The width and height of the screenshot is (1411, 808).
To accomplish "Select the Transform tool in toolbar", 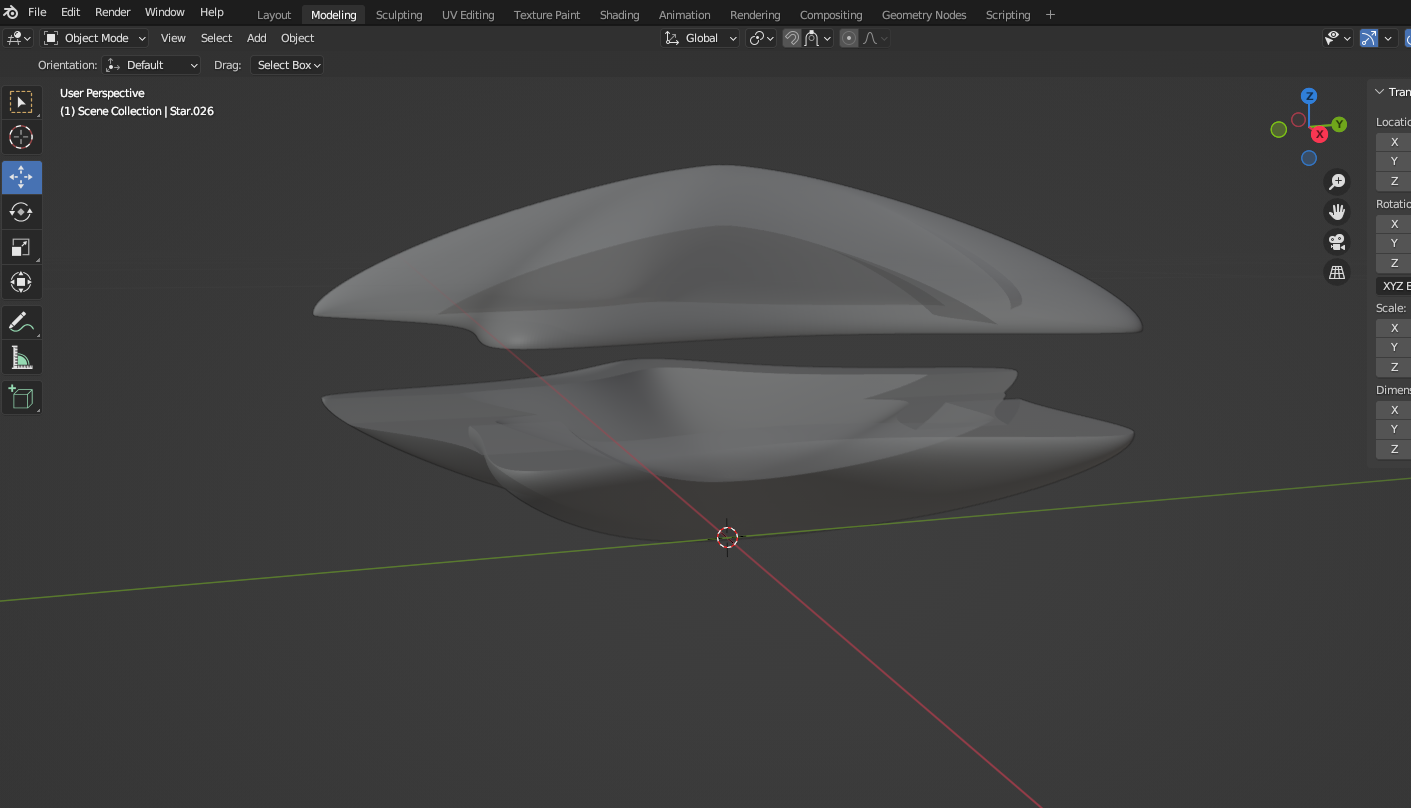I will [21, 282].
